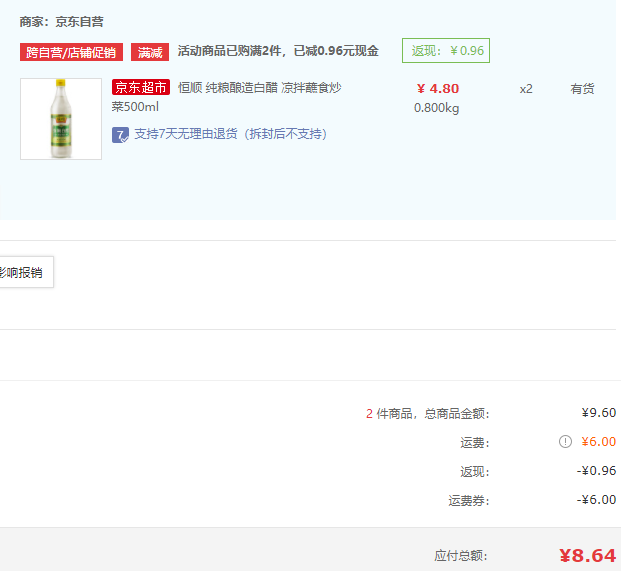Click the payable total ¥8.64
This screenshot has height=571, width=621.
click(x=588, y=556)
